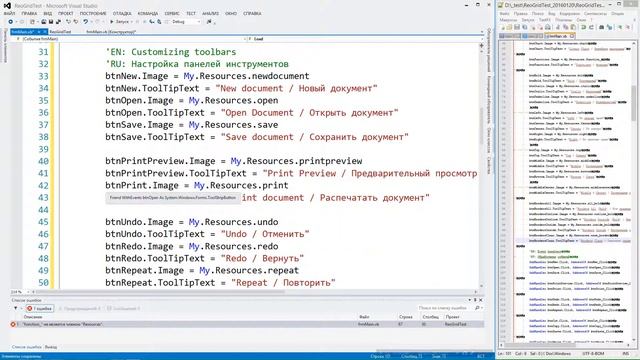The height and width of the screenshot is (360, 640).
Task: Close the frmMain.vb tab
Action: click(45, 32)
